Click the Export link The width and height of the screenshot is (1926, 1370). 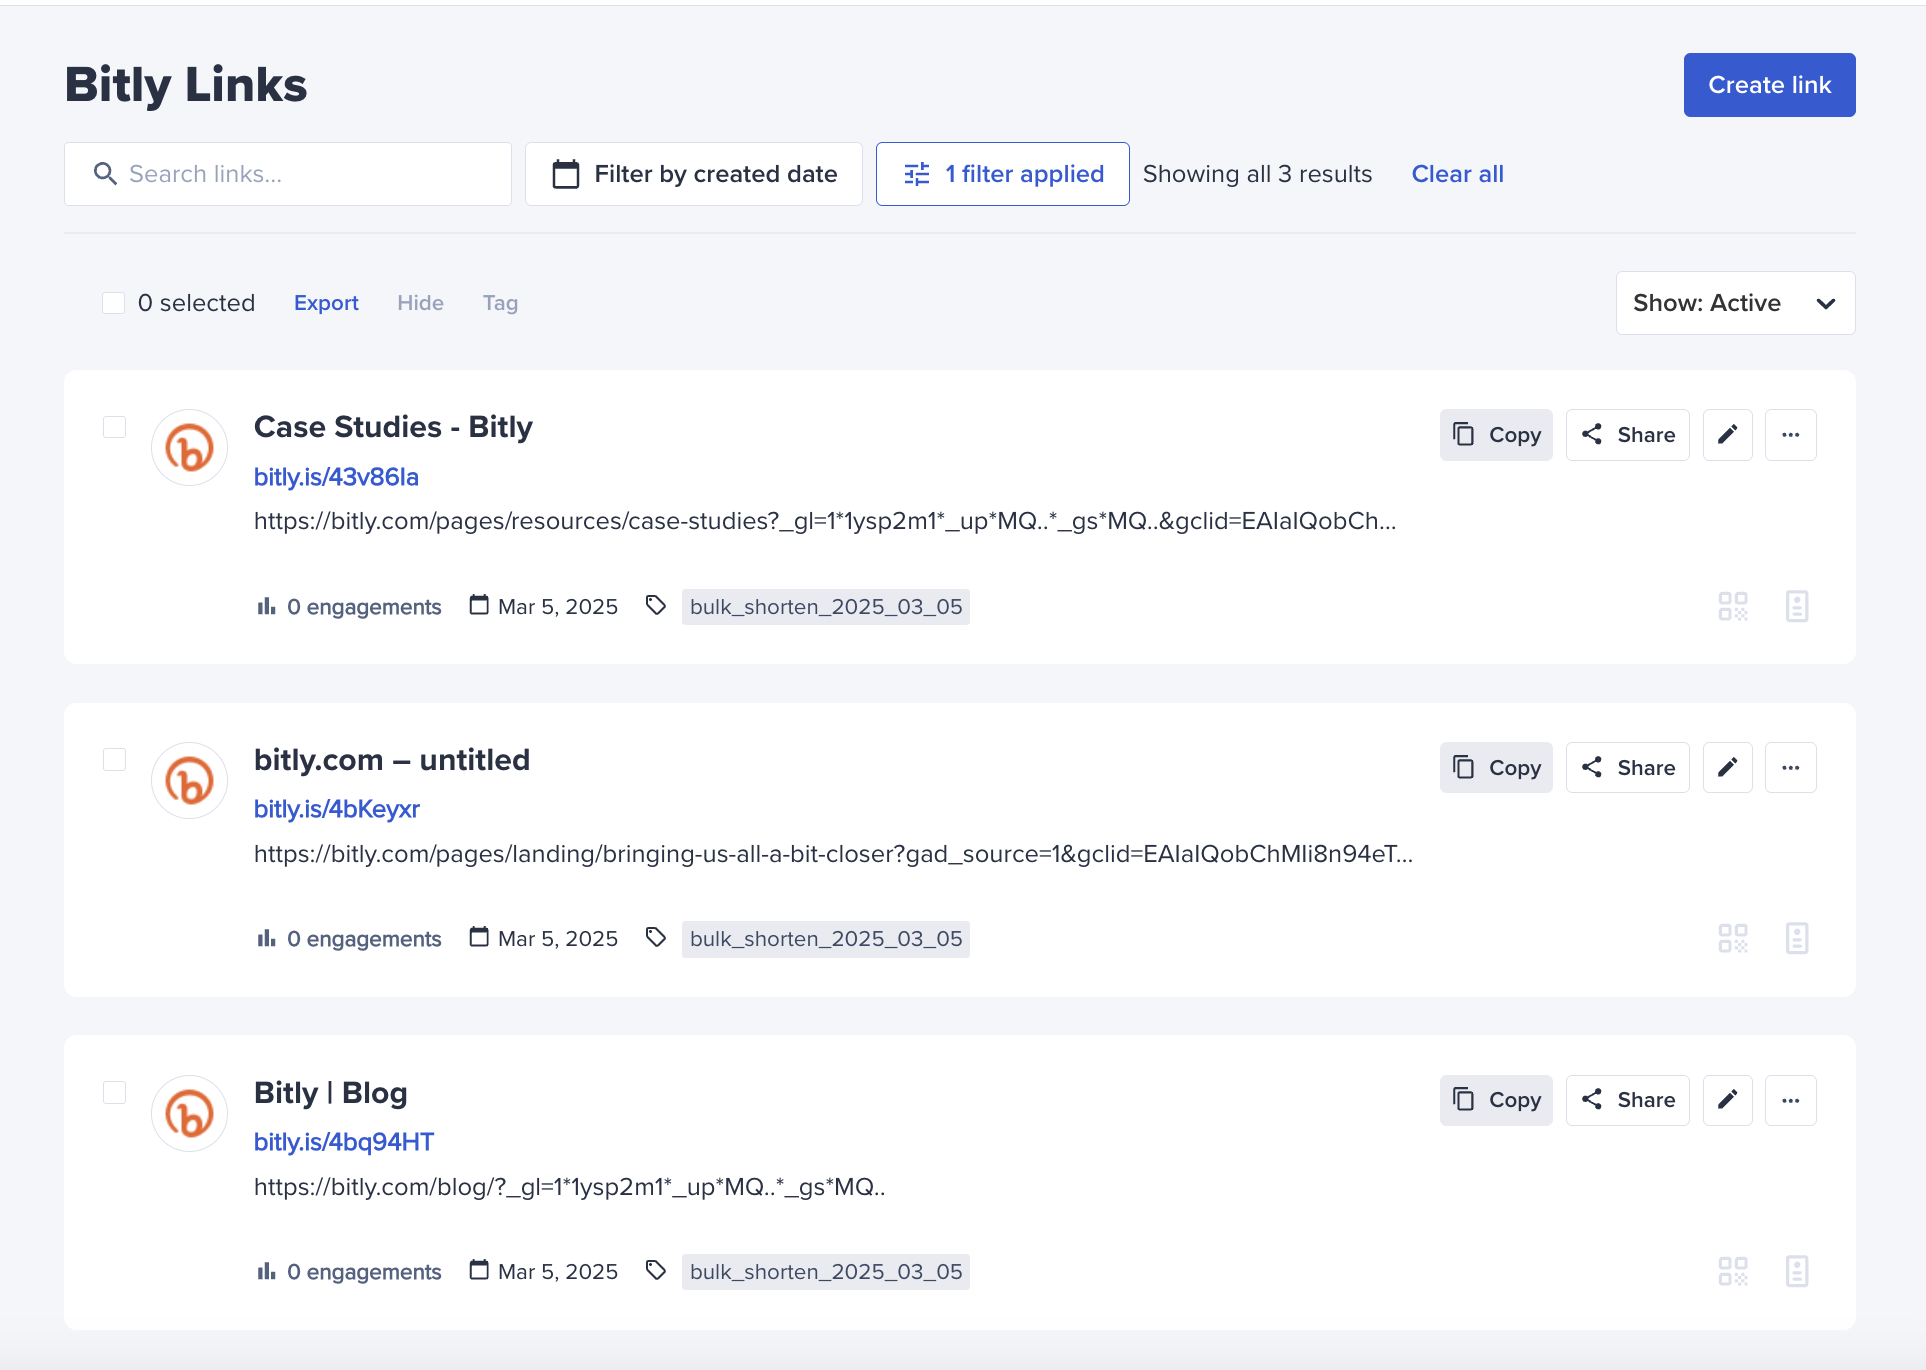pyautogui.click(x=326, y=303)
